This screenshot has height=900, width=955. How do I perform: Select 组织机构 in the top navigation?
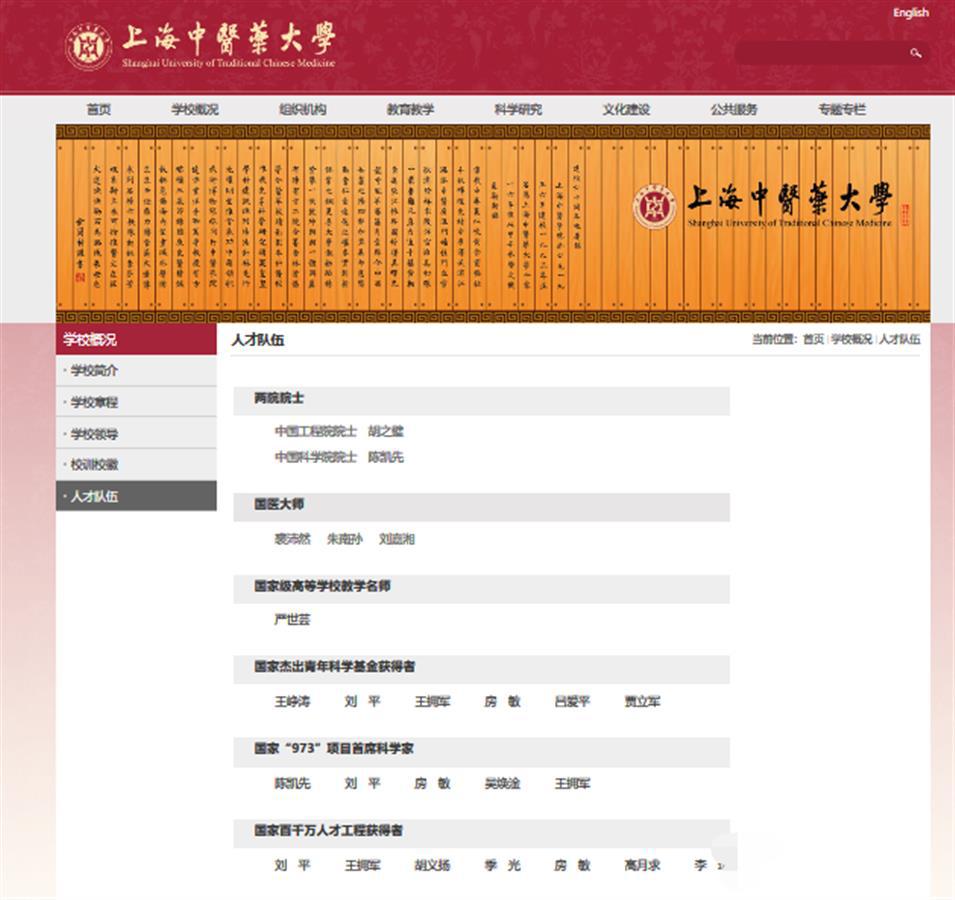click(x=302, y=110)
